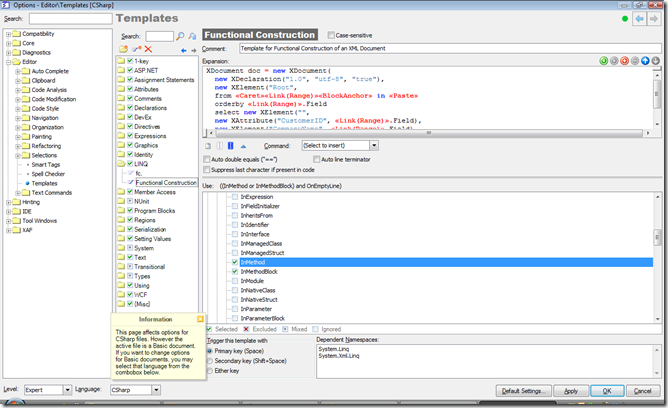Screen dimensions: 668x408
Task: Uncheck the ASP.NET template category checkbox
Action: 130,70
